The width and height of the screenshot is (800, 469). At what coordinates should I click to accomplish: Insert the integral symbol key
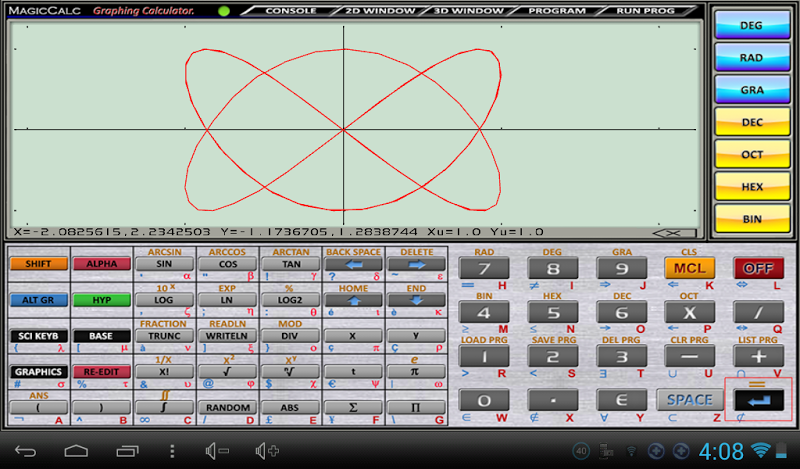pos(165,408)
